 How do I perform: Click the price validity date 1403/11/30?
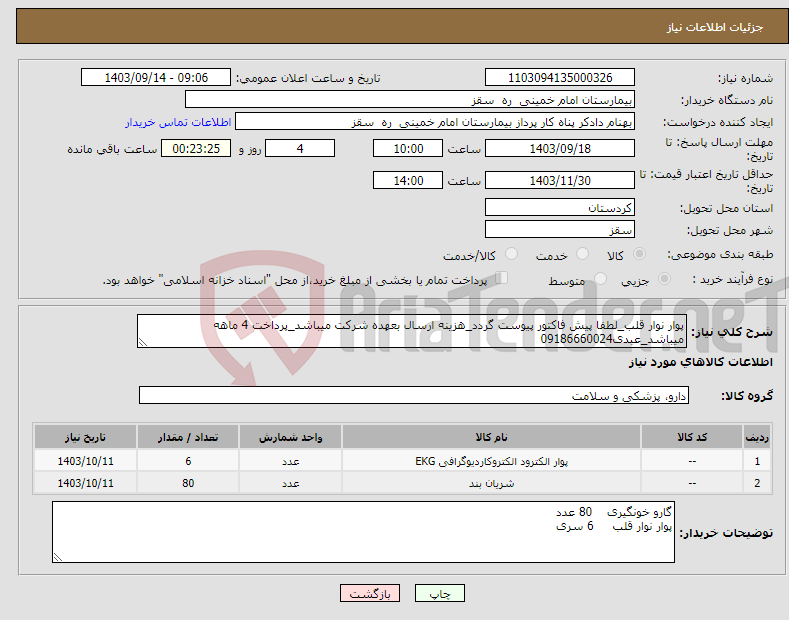(x=560, y=180)
